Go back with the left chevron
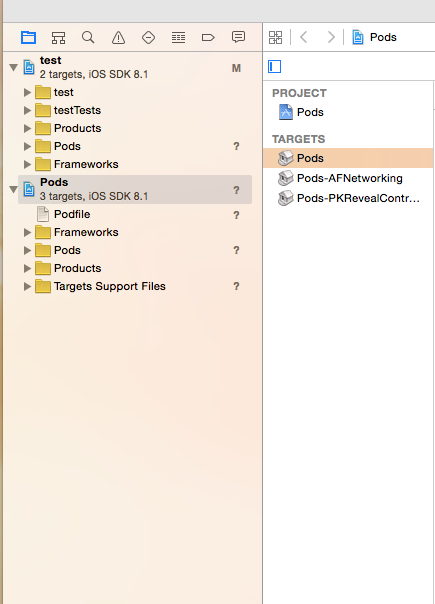This screenshot has width=435, height=604. (x=304, y=37)
